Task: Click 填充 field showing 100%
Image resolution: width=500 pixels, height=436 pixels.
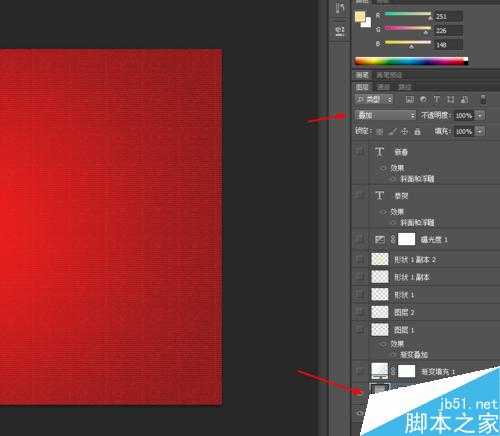Action: pos(464,131)
